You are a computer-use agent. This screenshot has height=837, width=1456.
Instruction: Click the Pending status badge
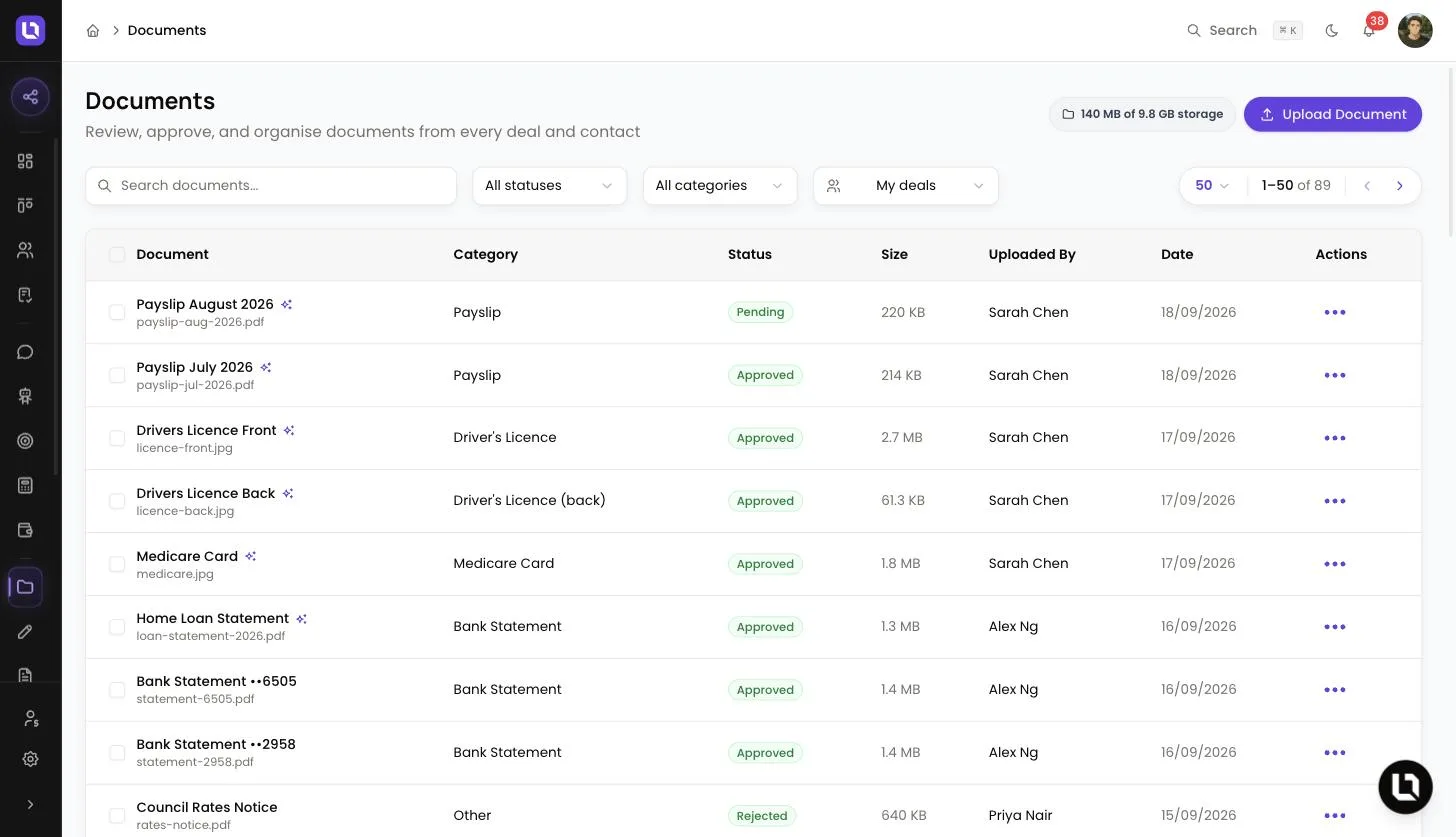[x=760, y=312]
